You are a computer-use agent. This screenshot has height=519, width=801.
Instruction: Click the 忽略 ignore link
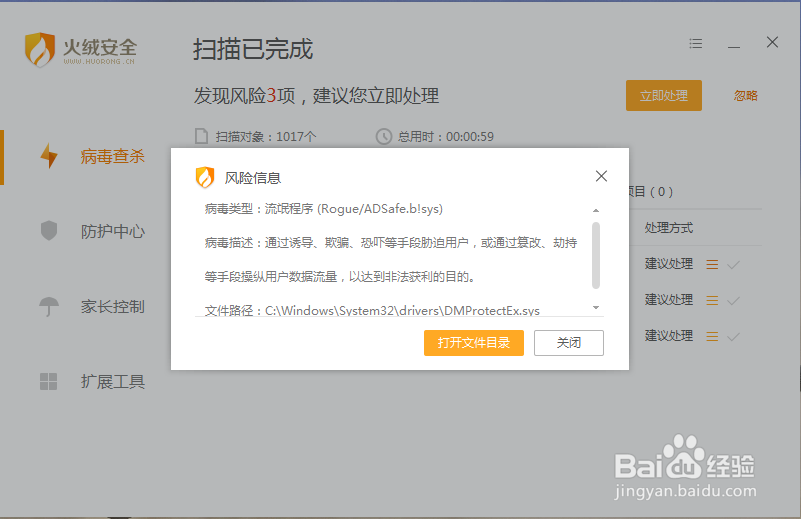point(746,96)
